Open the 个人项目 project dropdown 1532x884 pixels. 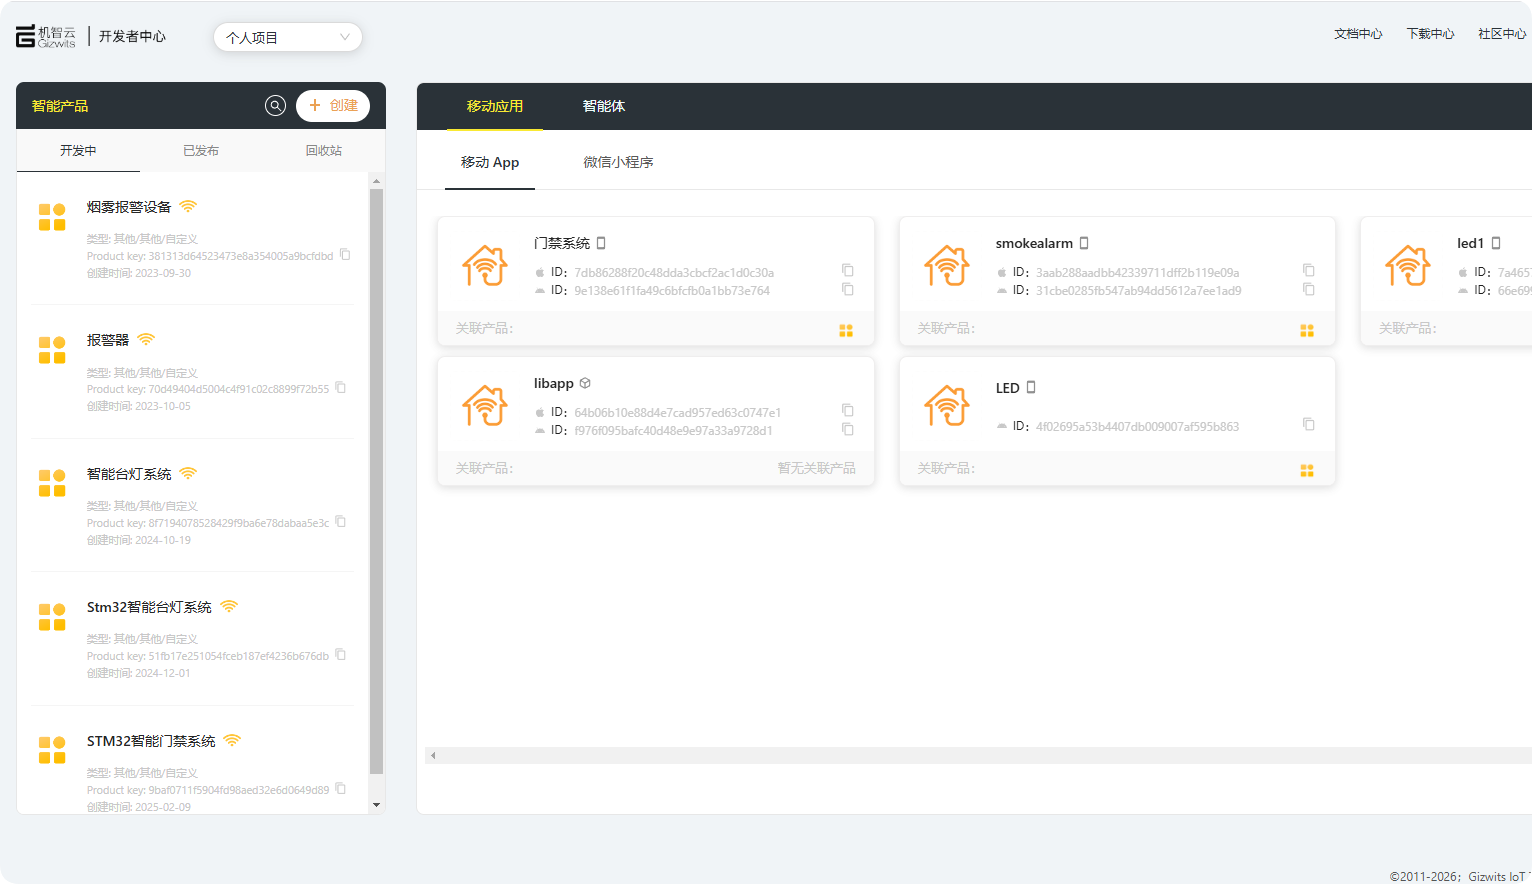tap(288, 38)
